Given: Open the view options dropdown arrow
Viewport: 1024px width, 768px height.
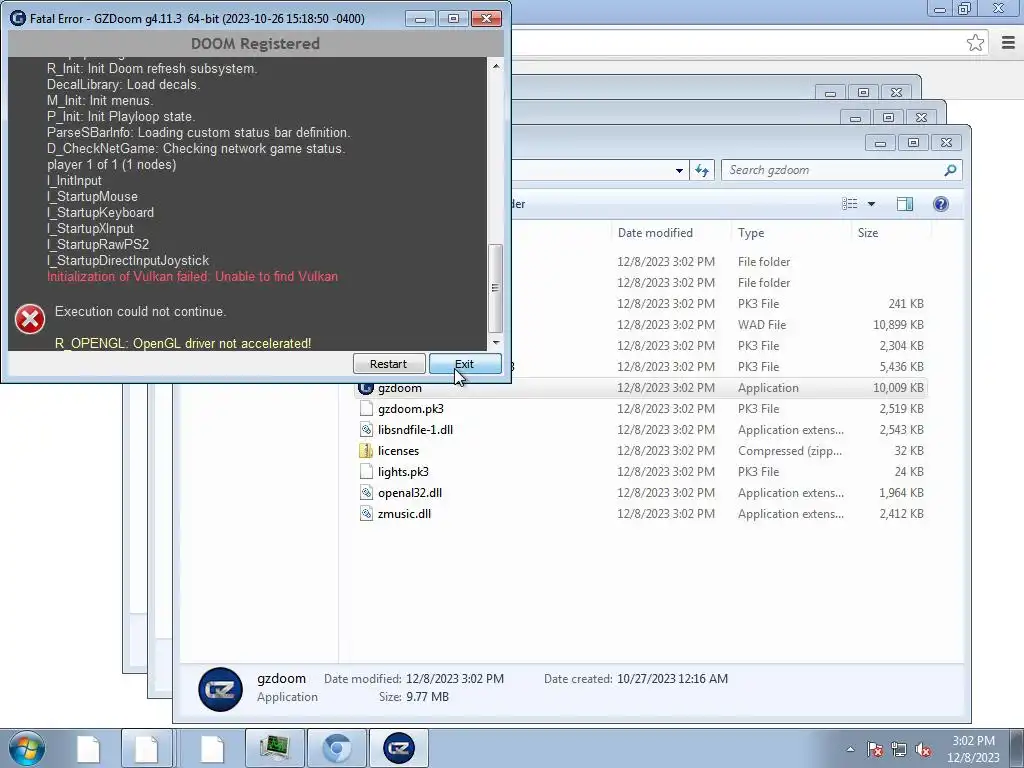Looking at the screenshot, I should point(871,204).
